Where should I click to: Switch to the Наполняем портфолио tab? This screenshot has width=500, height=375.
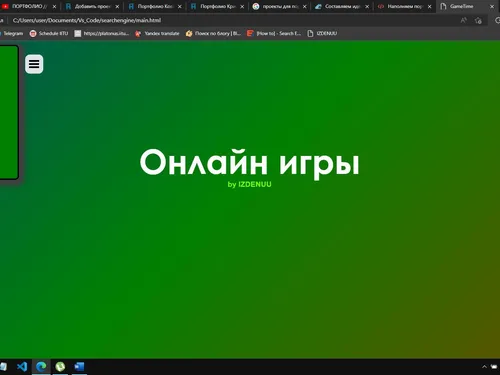coord(404,6)
